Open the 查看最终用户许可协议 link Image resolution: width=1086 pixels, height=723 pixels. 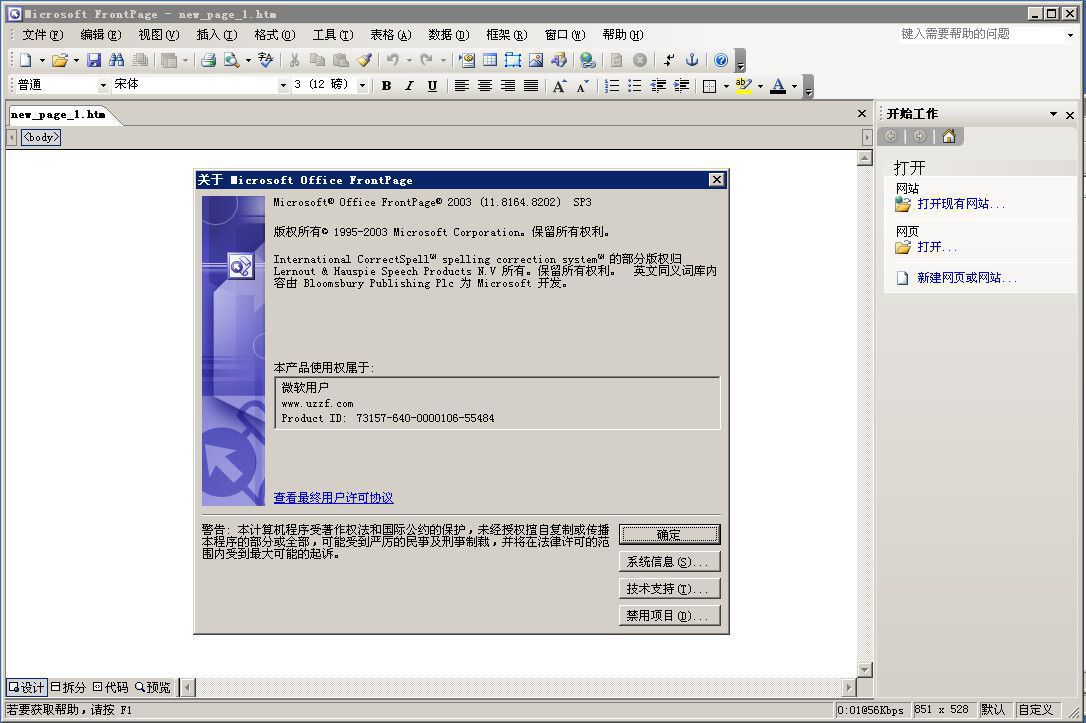pos(334,498)
